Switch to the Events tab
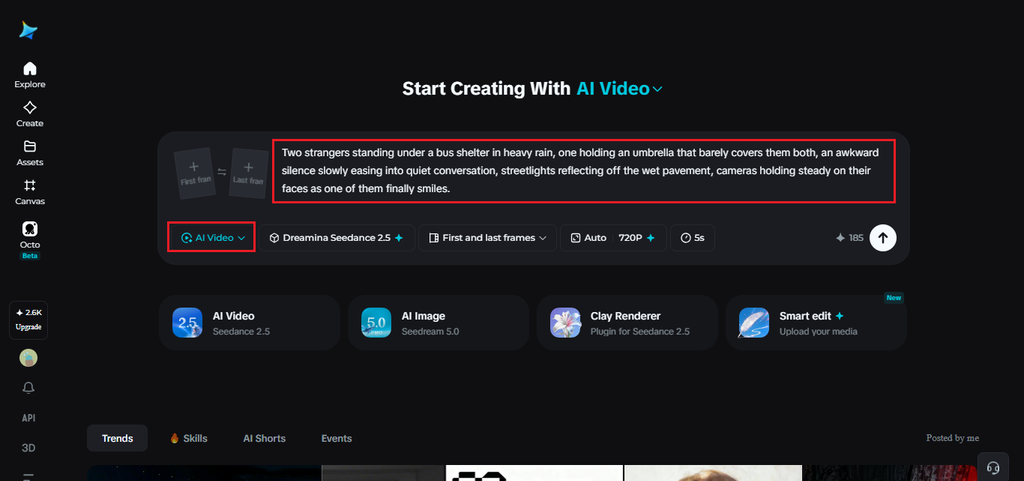Viewport: 1024px width, 481px height. point(336,439)
